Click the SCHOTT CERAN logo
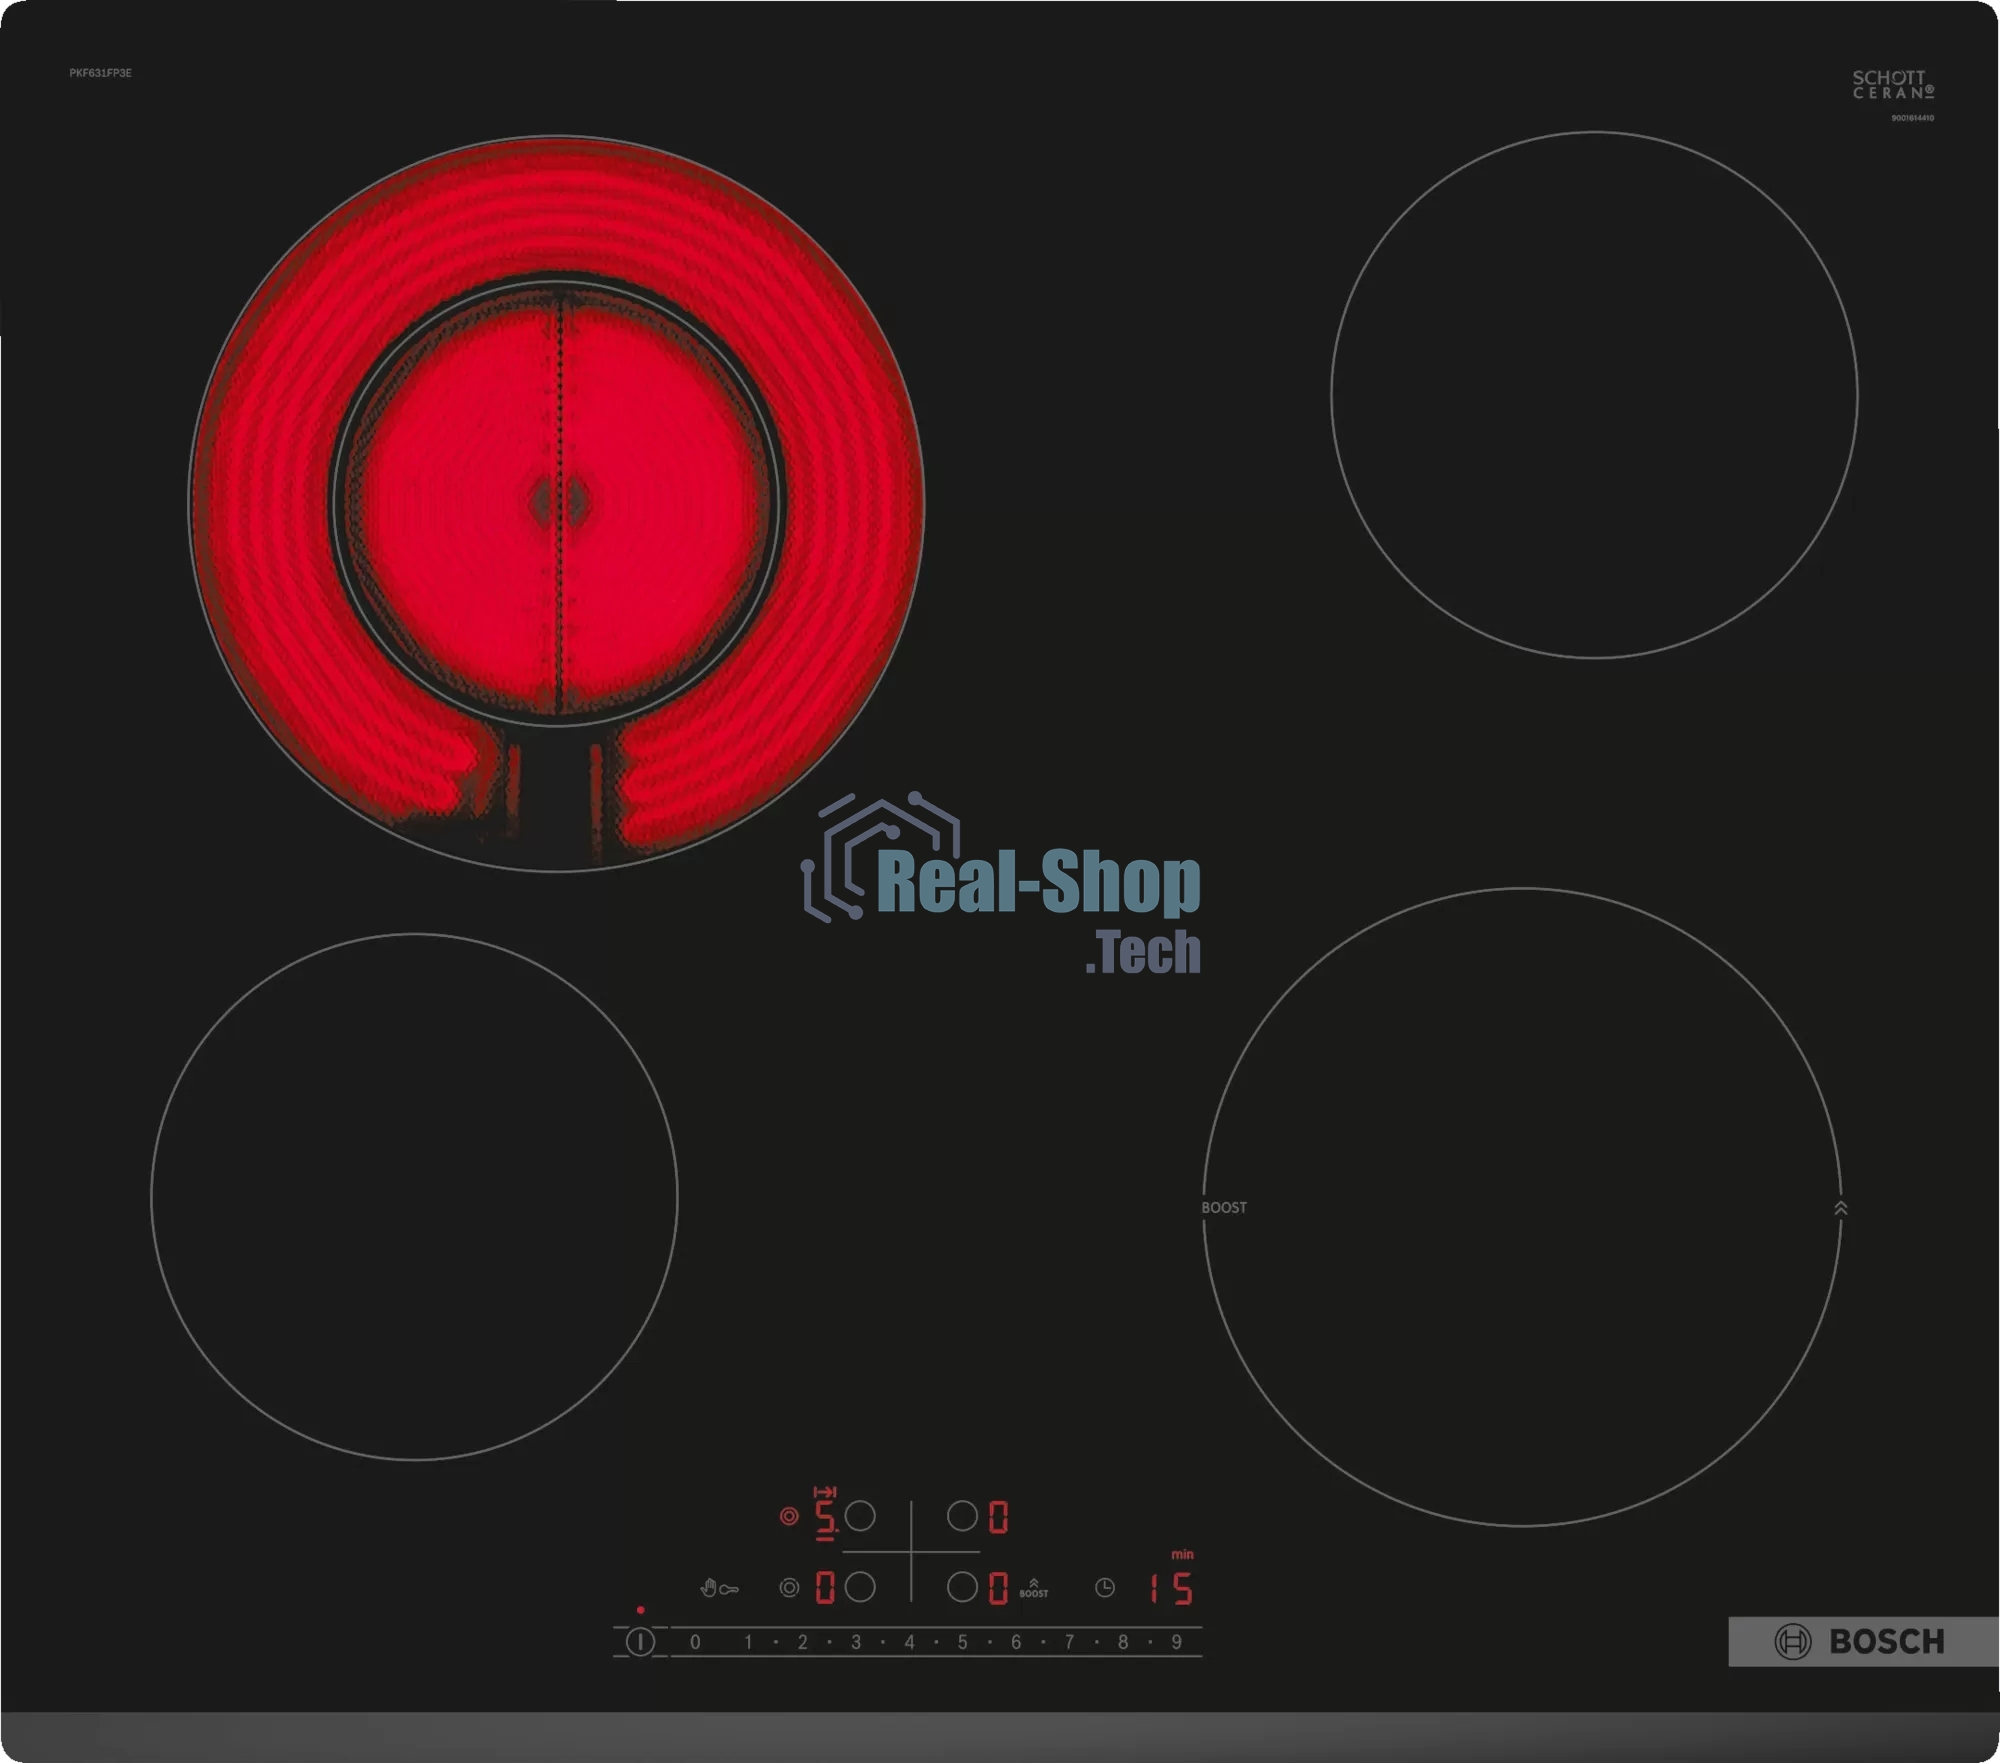Screen dimensions: 2000x1763 [1893, 84]
